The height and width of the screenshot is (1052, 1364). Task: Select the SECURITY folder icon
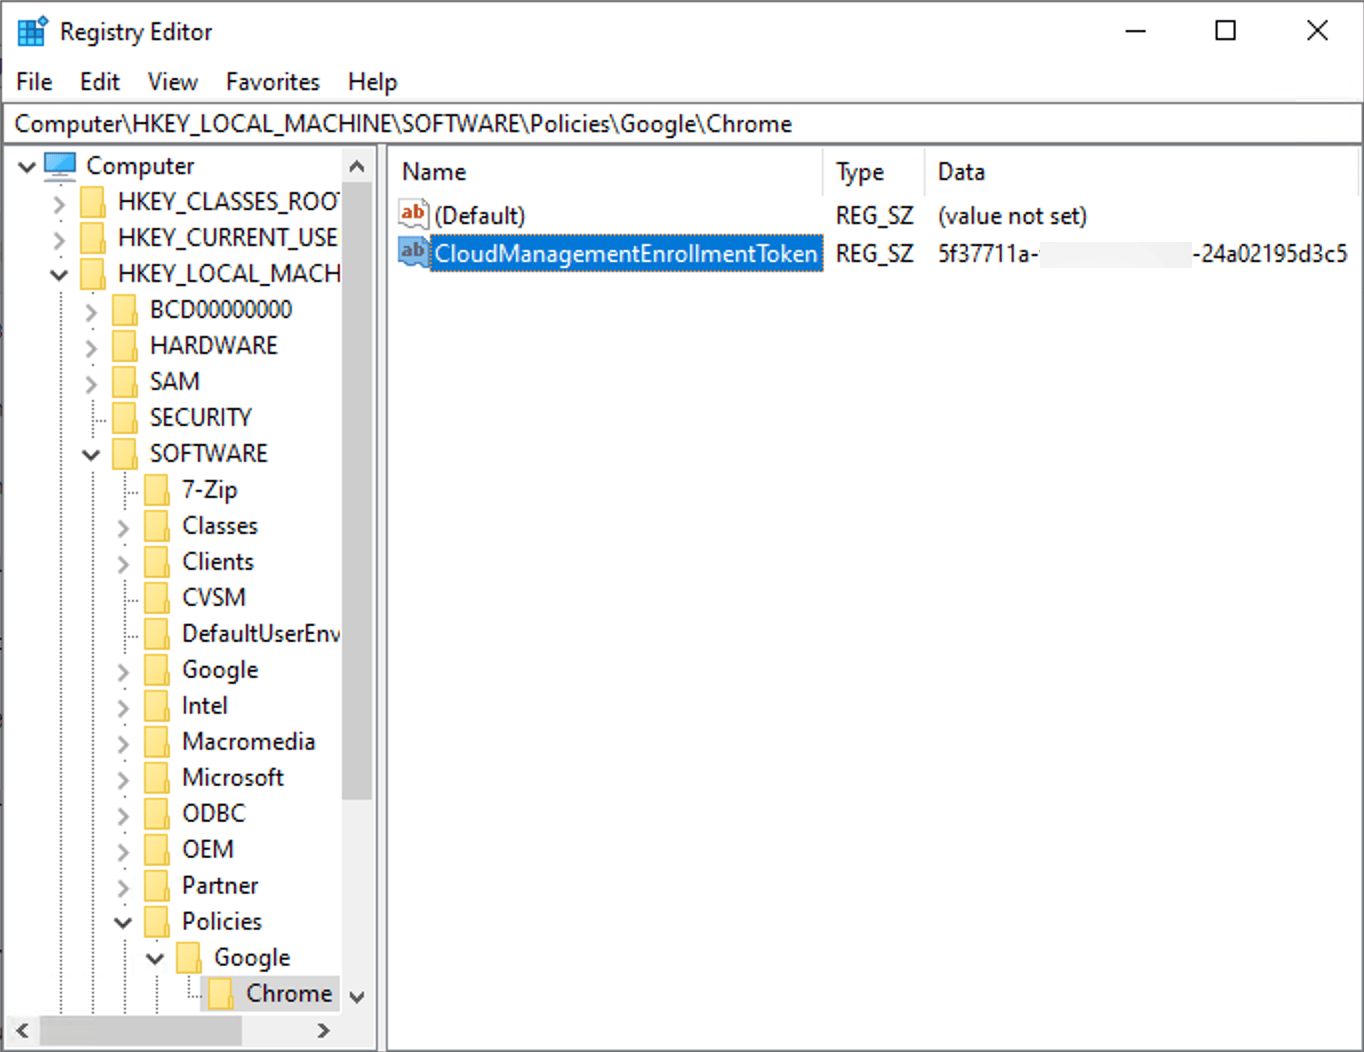(x=125, y=418)
